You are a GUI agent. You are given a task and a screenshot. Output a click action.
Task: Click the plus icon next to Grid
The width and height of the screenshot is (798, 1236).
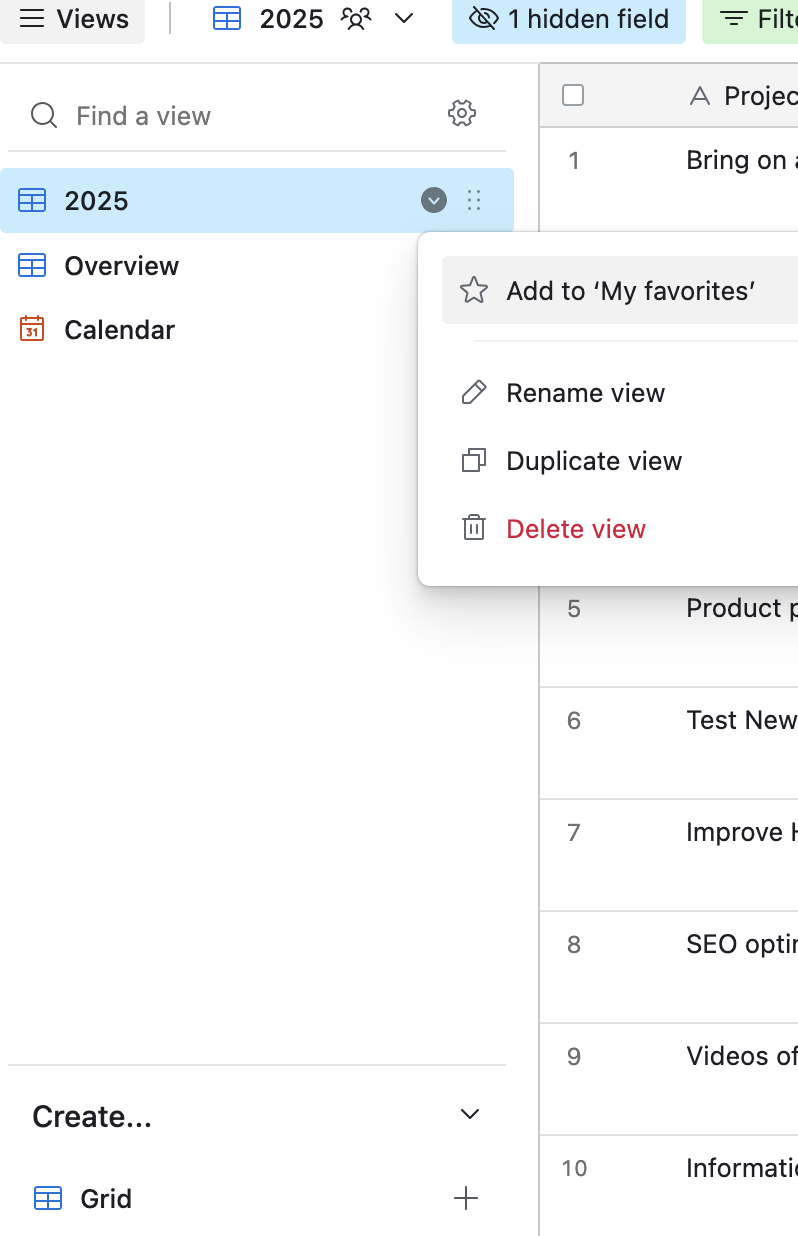(466, 1198)
